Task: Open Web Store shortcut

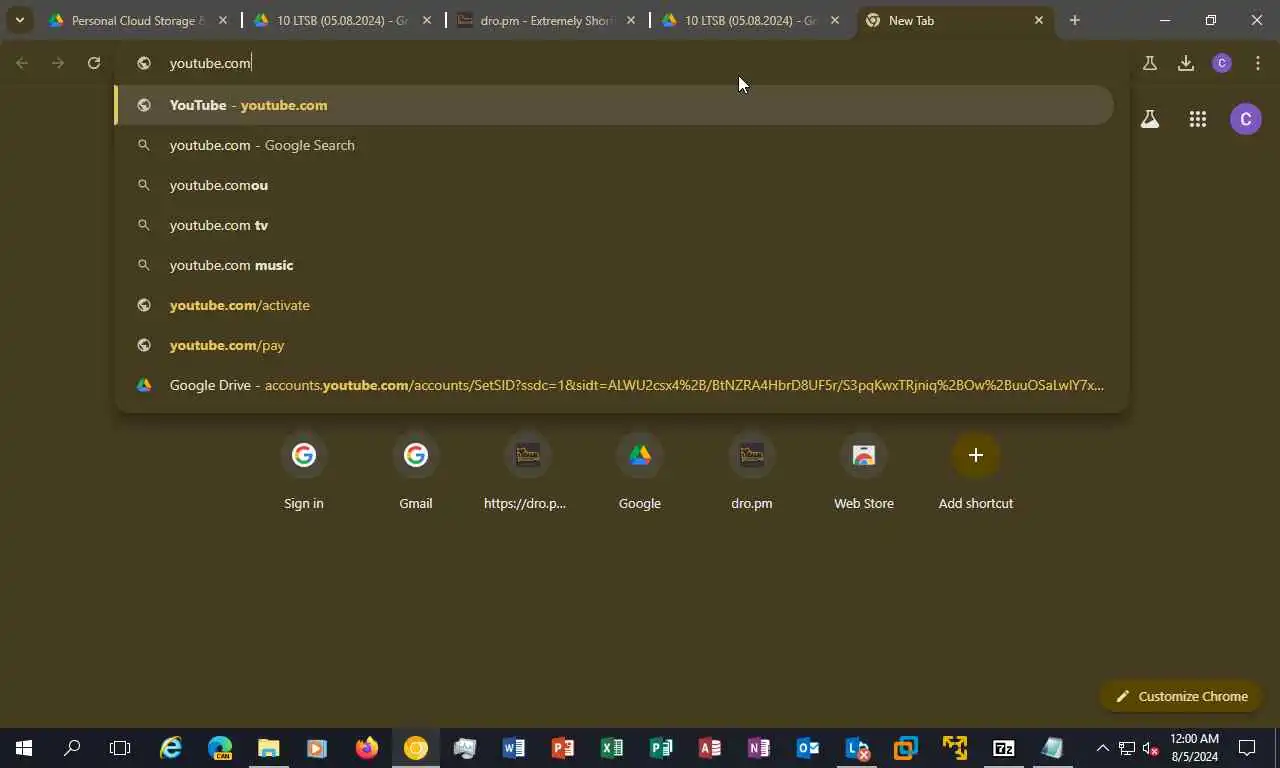Action: click(864, 472)
